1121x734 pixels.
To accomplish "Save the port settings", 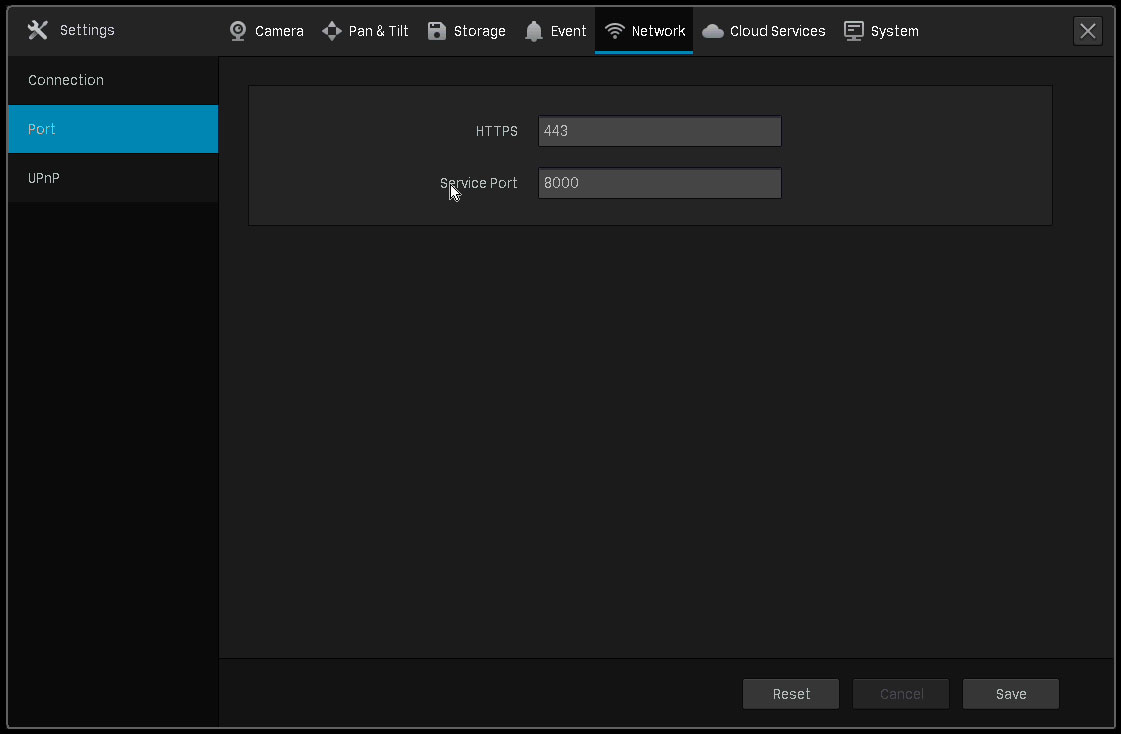I will 1011,694.
